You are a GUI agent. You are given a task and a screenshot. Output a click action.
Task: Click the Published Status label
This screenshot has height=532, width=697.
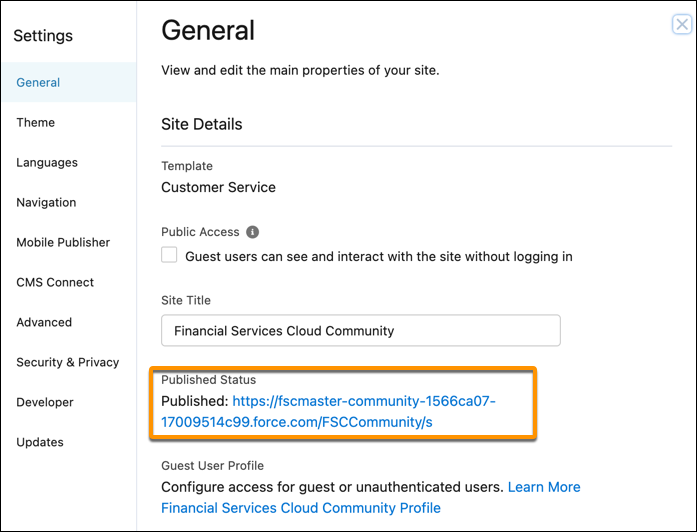coord(208,380)
